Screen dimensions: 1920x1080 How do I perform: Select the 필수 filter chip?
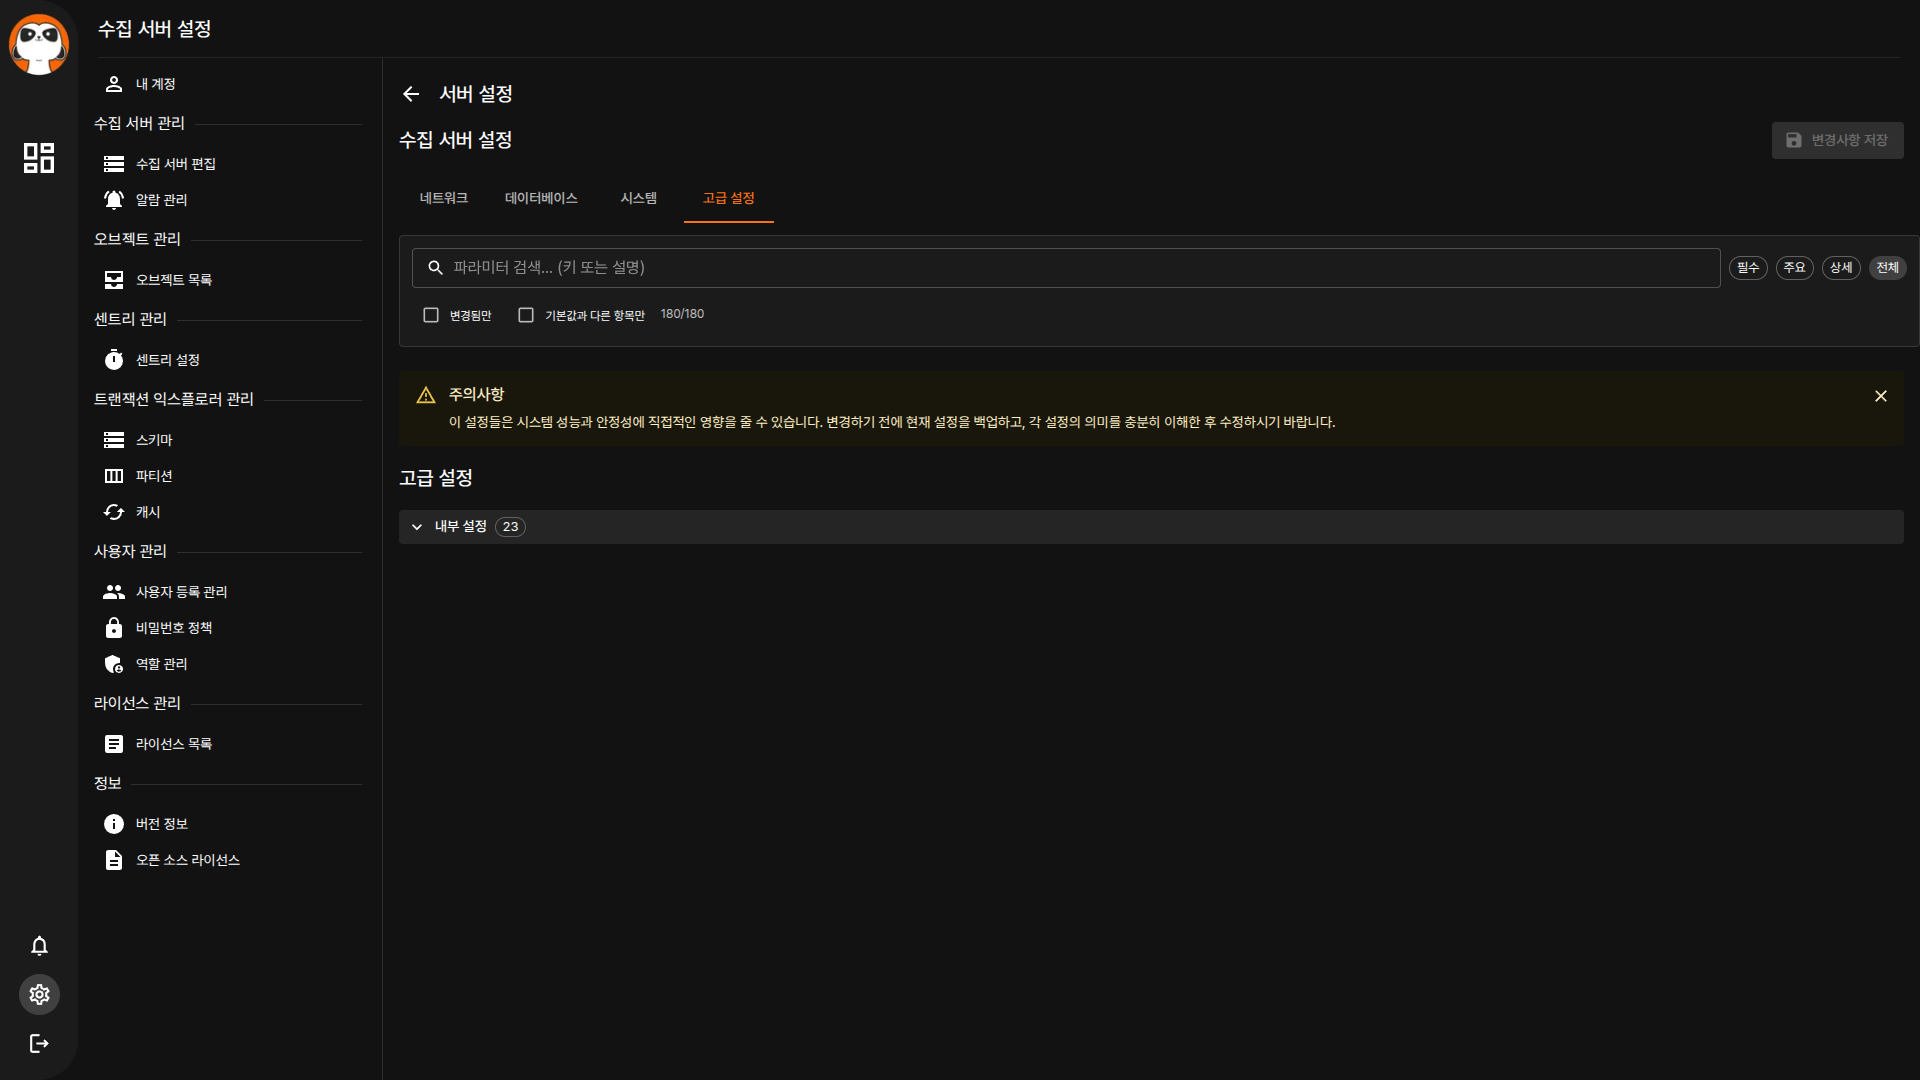pyautogui.click(x=1747, y=268)
